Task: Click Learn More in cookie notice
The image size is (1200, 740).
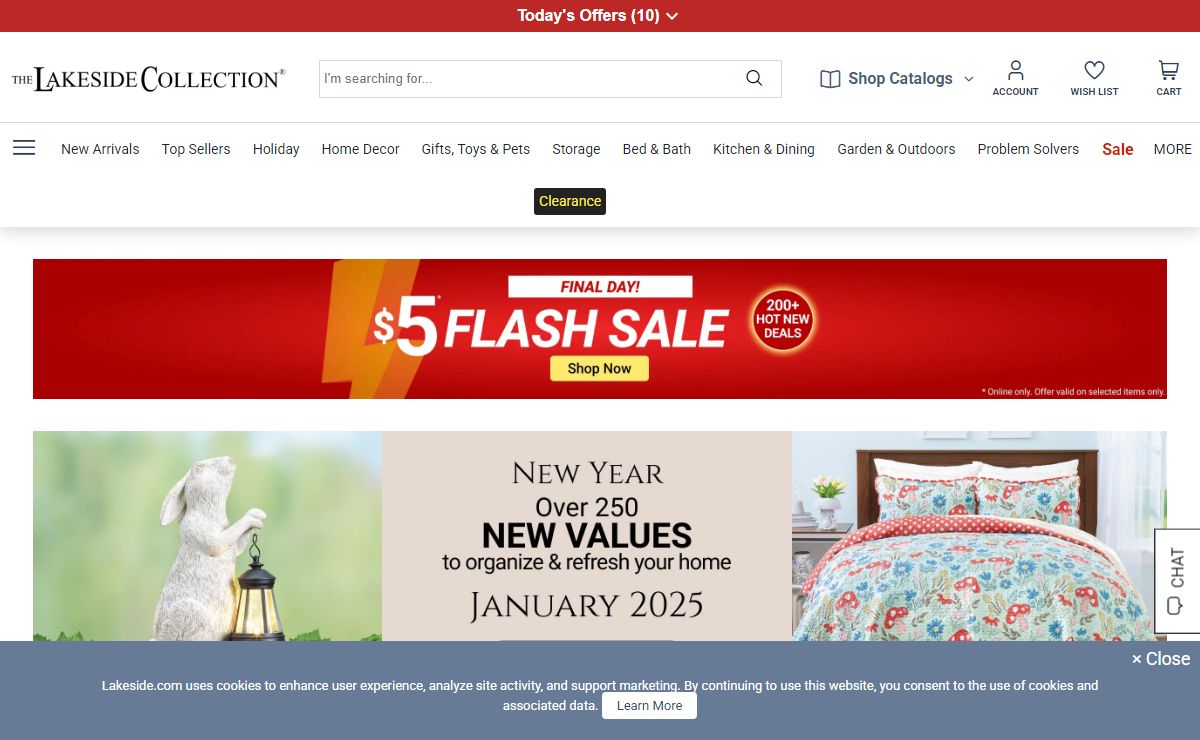Action: pos(649,705)
